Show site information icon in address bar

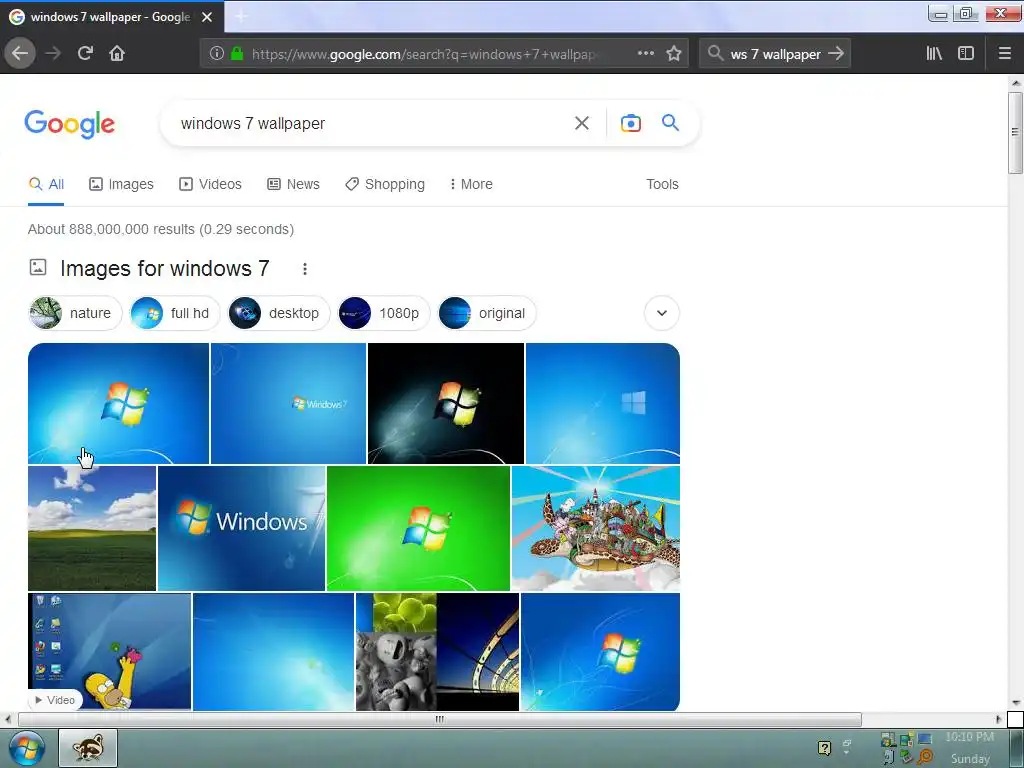216,53
